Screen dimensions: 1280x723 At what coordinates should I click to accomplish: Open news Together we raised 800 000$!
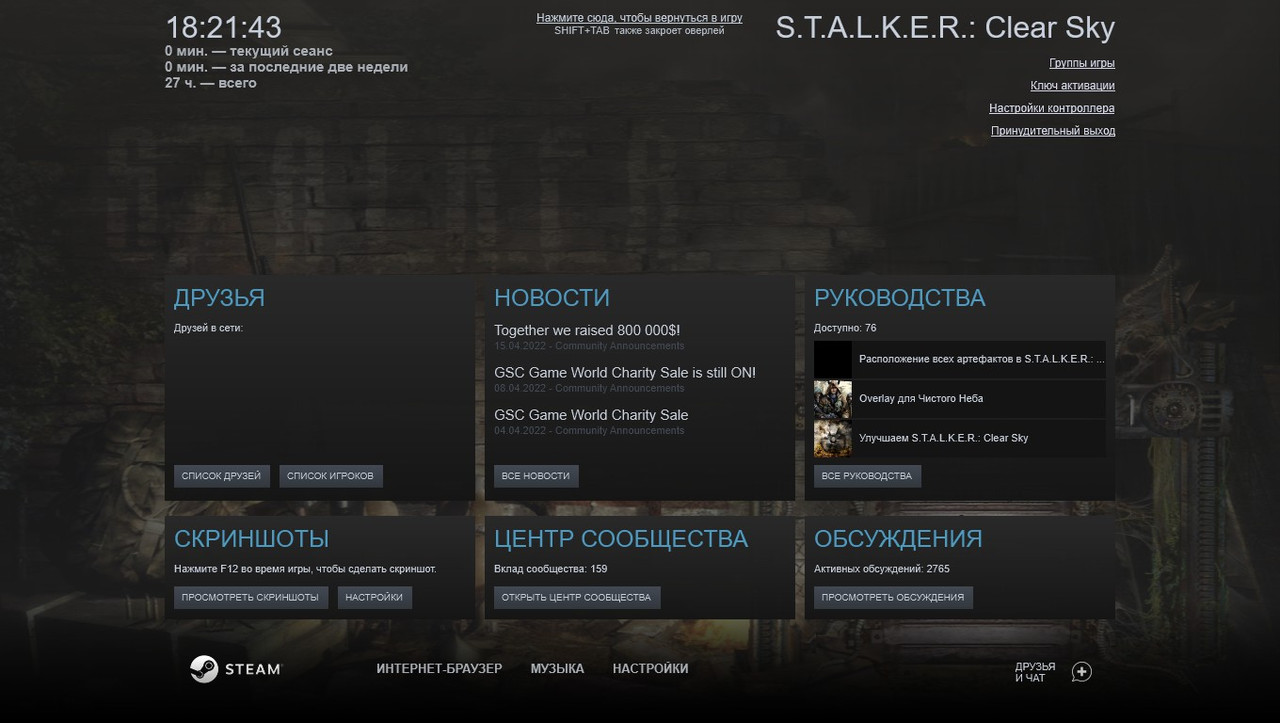point(587,330)
